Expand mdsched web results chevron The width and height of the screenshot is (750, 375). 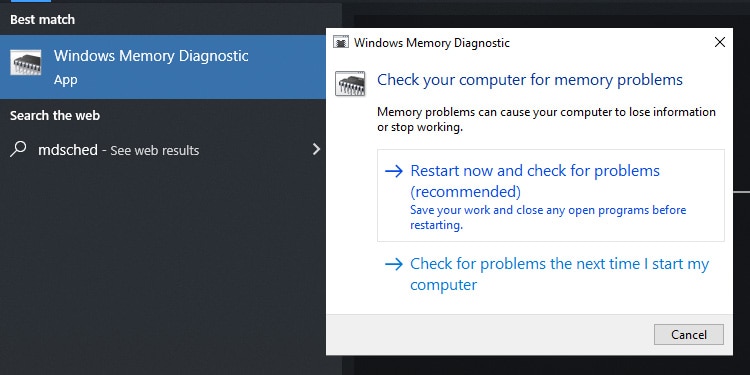pyautogui.click(x=316, y=149)
